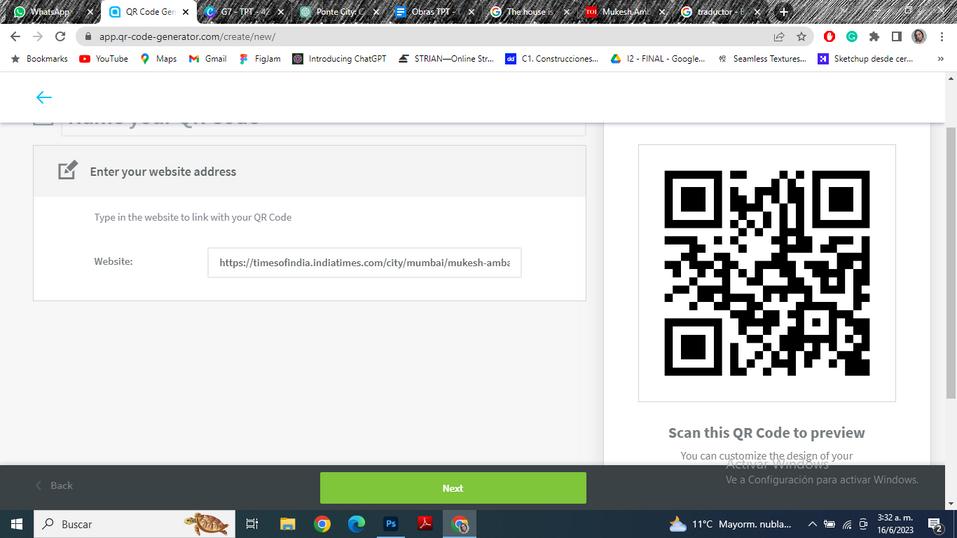Expand the hidden bookmarks chevron

[941, 59]
